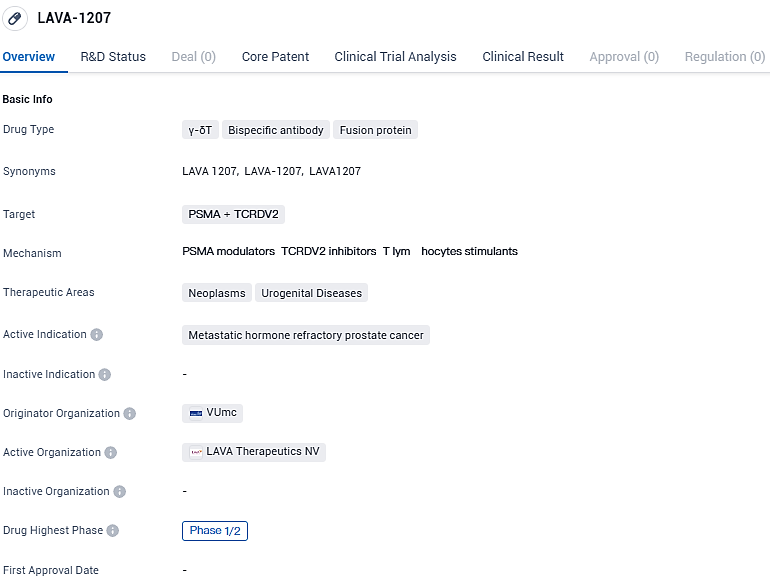This screenshot has width=770, height=580.
Task: Click info icon beside Active Organization
Action: click(111, 453)
